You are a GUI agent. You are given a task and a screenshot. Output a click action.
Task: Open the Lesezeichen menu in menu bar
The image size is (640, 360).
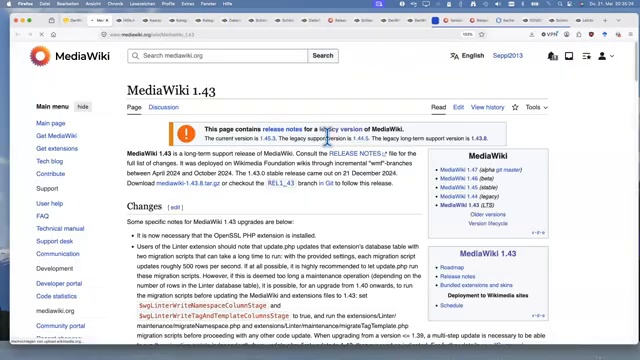pyautogui.click(x=142, y=4)
